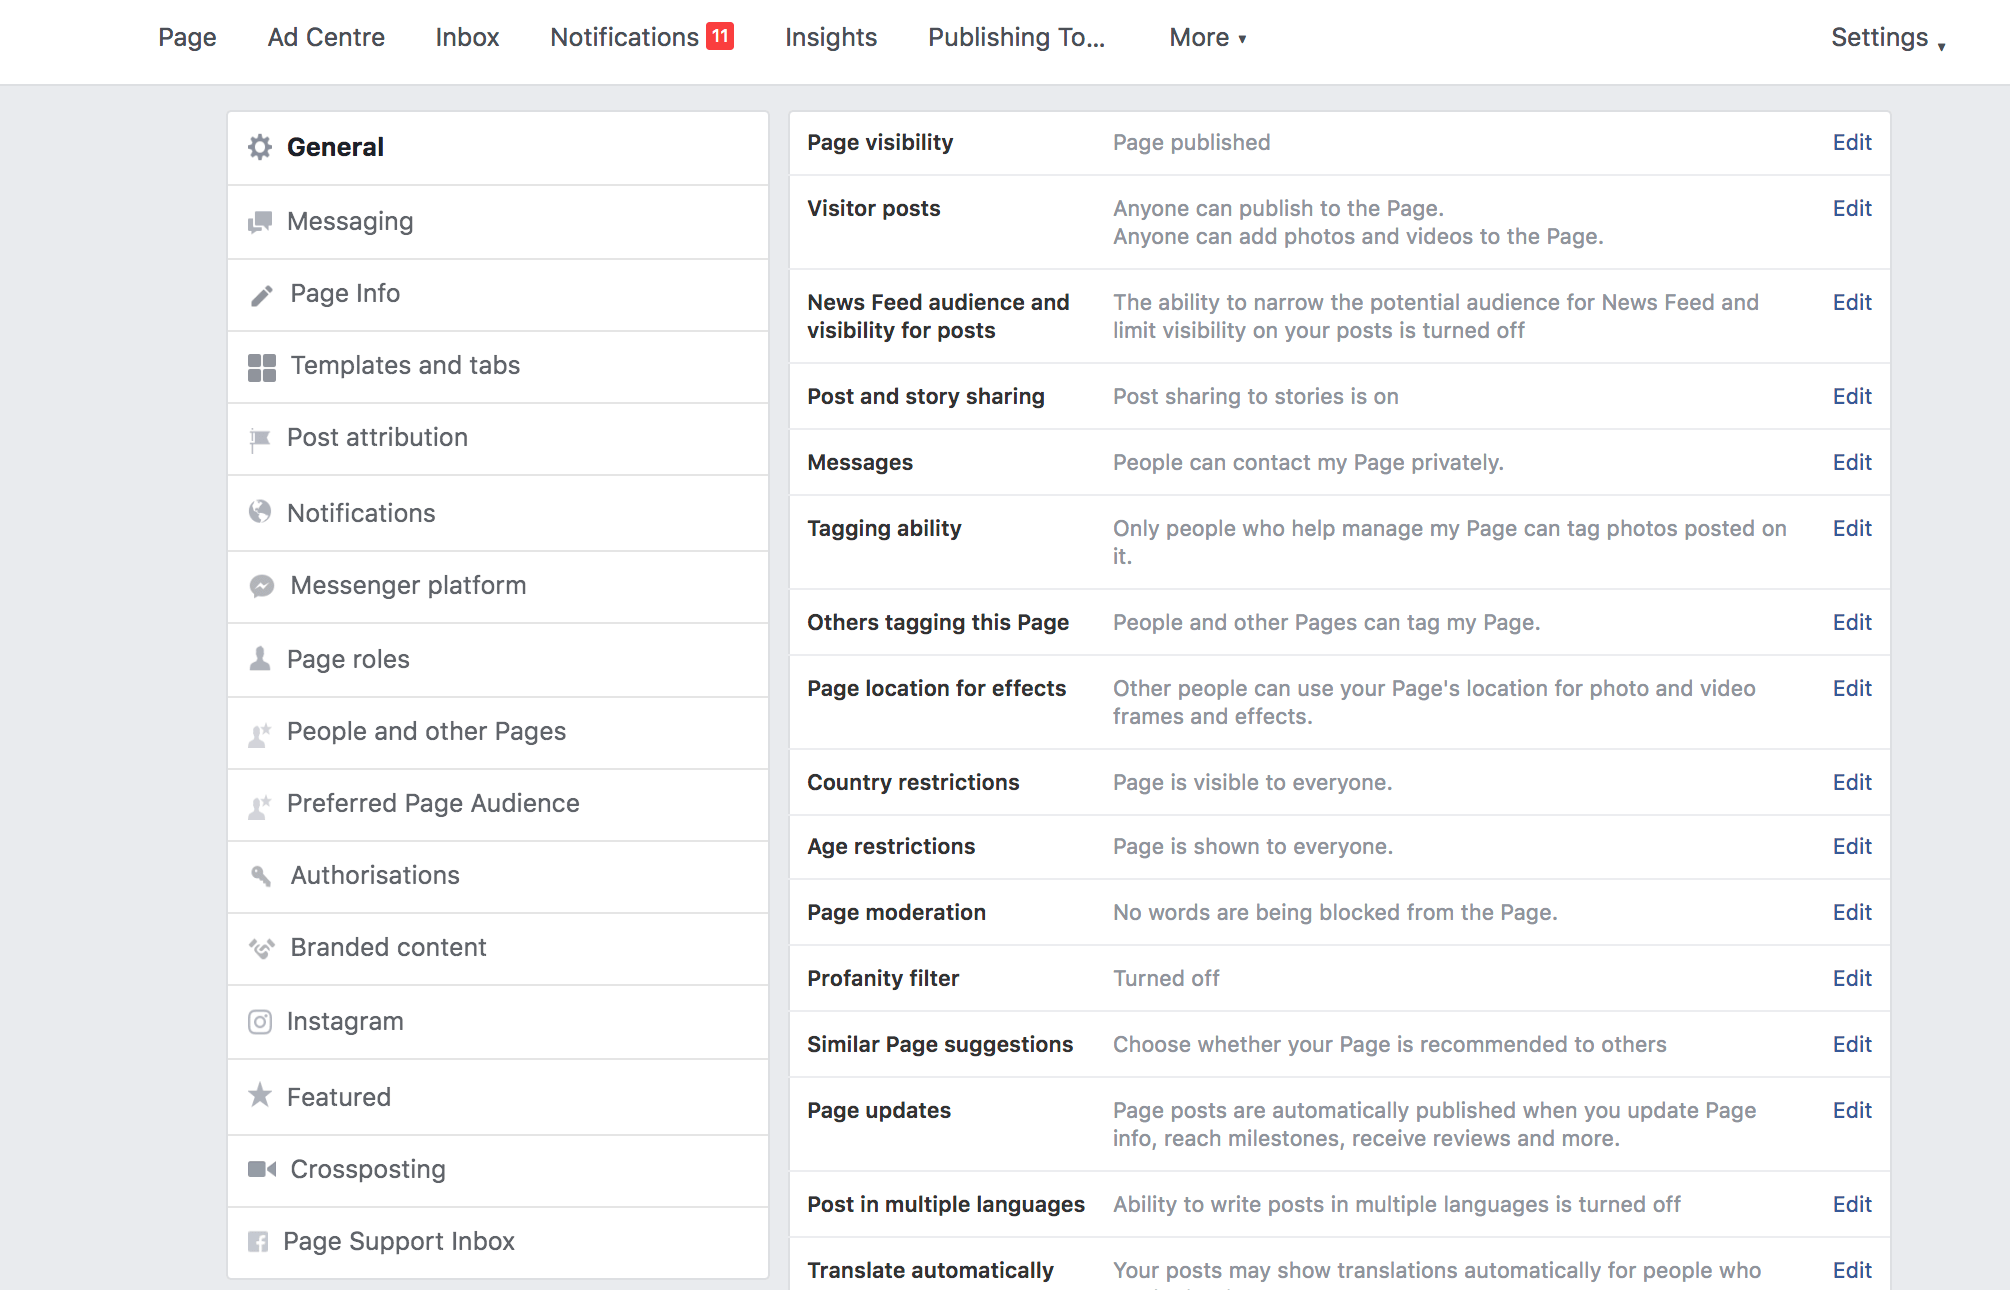The width and height of the screenshot is (2010, 1290).
Task: Click 'People can contact my Page privately.' text
Action: (1308, 462)
